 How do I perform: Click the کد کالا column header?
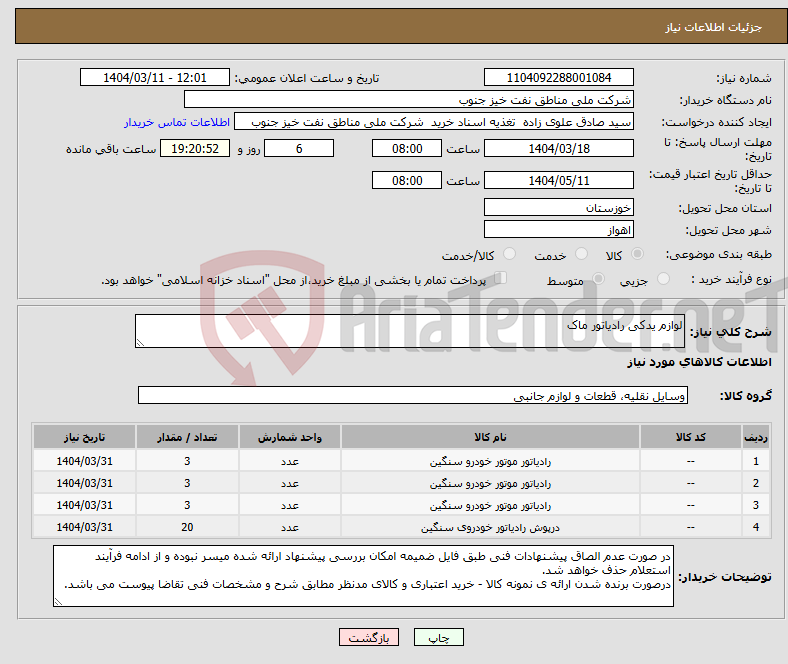[691, 437]
